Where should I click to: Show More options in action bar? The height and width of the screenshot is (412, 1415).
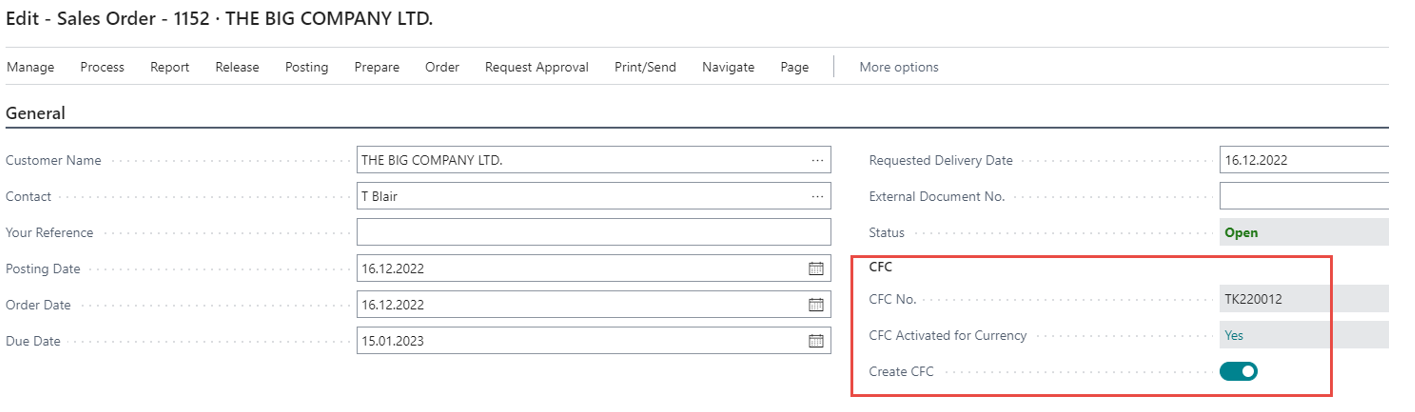[x=899, y=67]
